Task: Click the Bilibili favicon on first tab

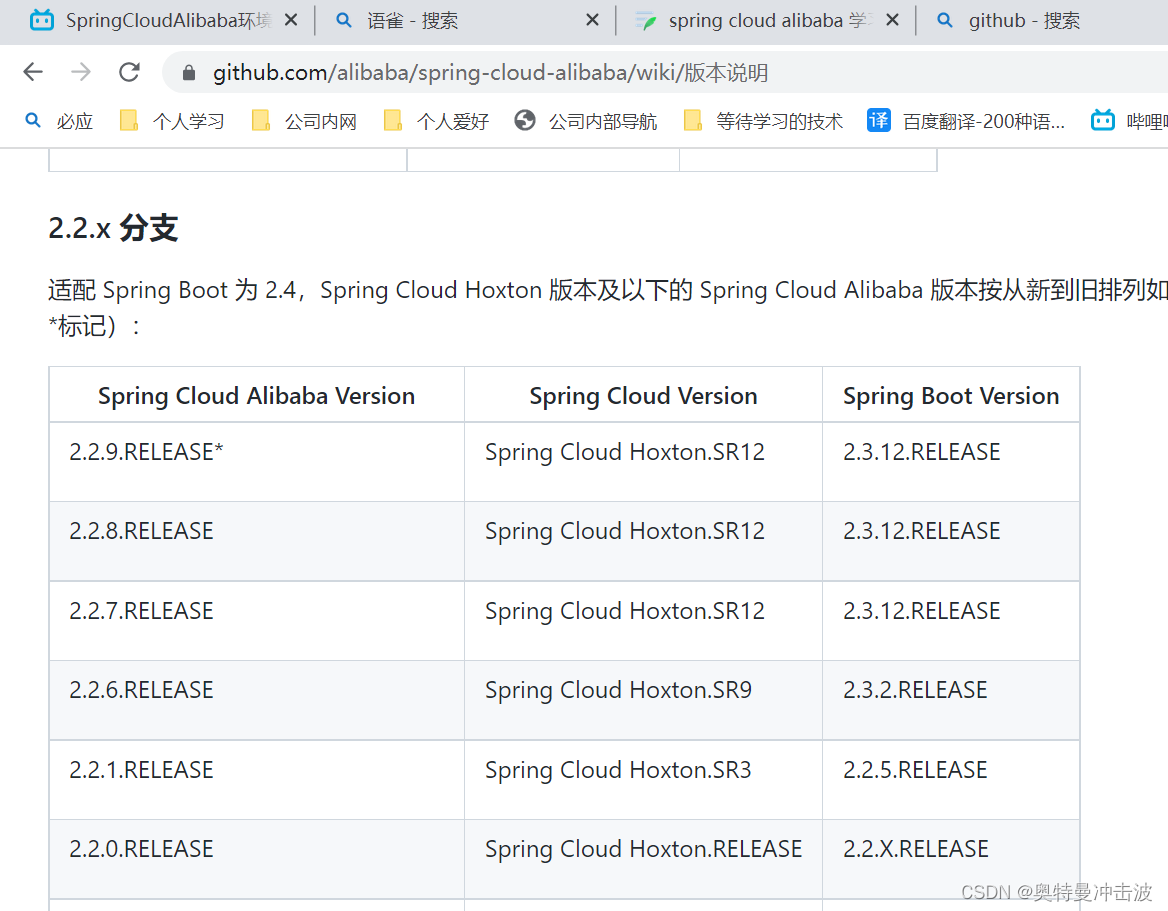Action: click(42, 20)
